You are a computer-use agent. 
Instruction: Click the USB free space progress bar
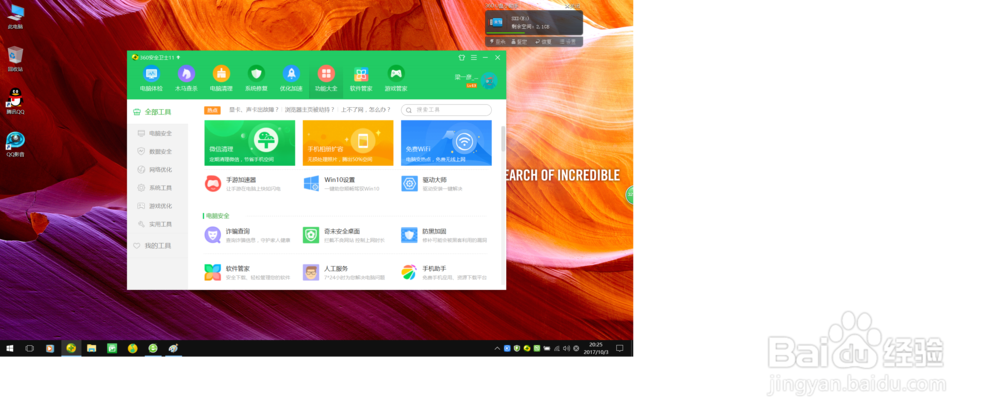click(x=507, y=33)
